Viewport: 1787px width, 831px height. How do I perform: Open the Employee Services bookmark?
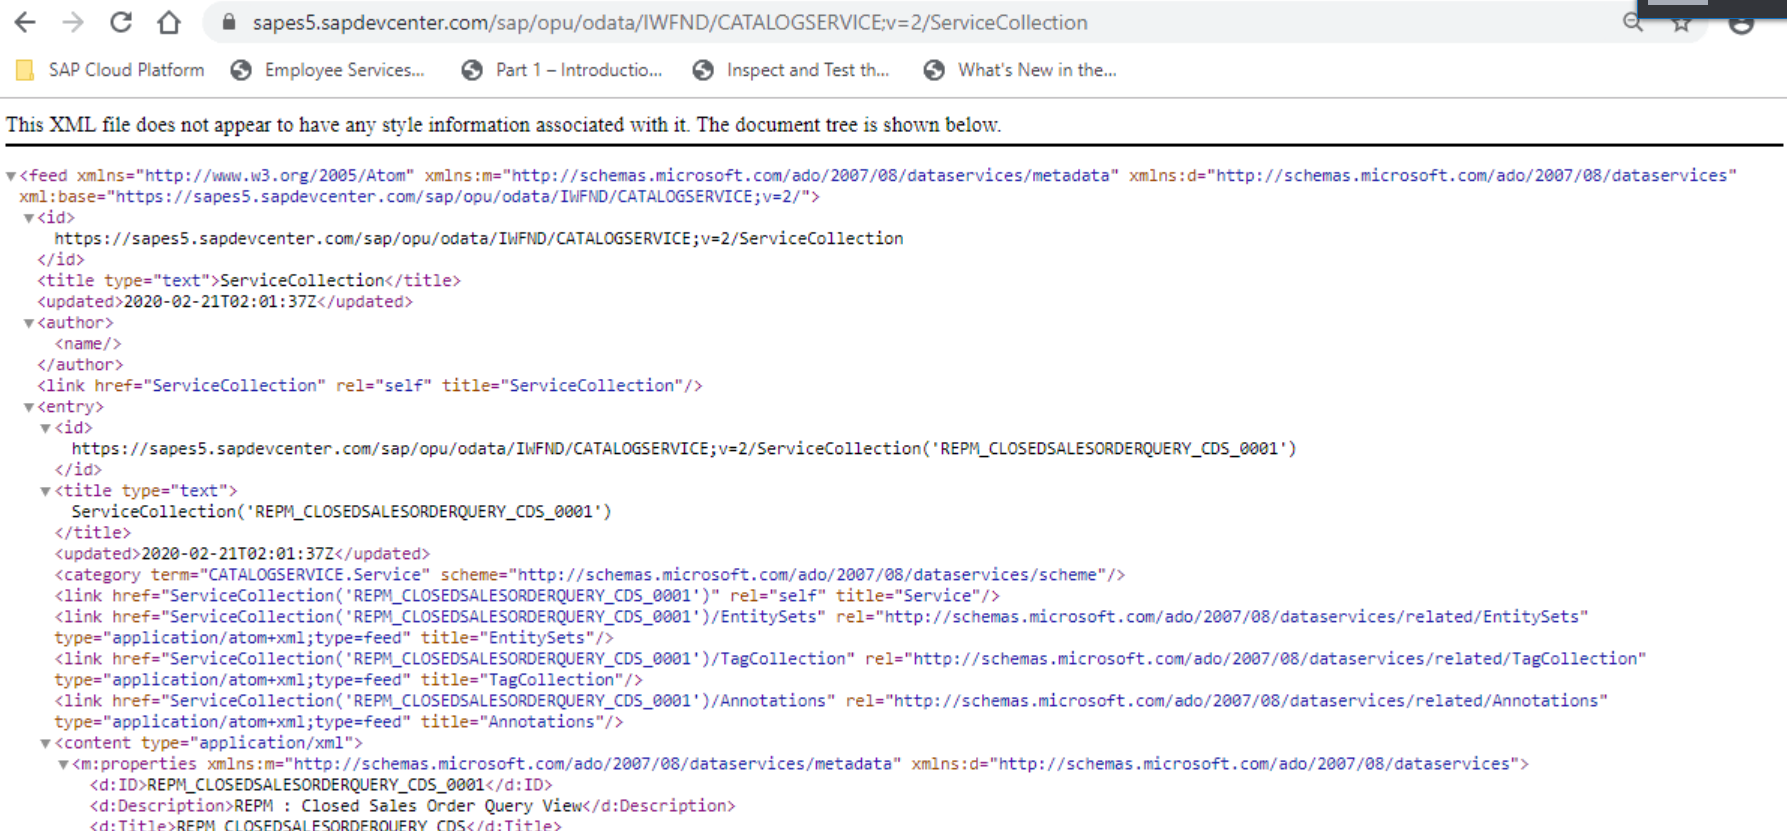pos(328,70)
